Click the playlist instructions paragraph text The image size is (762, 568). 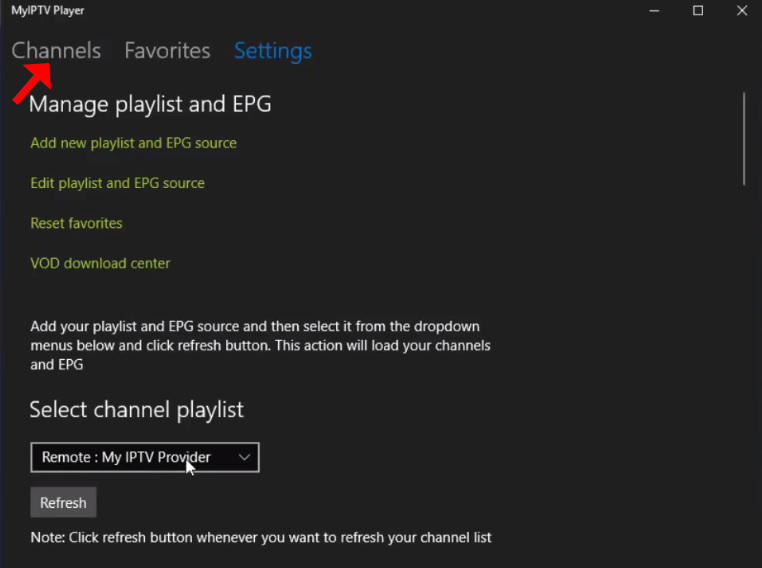[260, 345]
